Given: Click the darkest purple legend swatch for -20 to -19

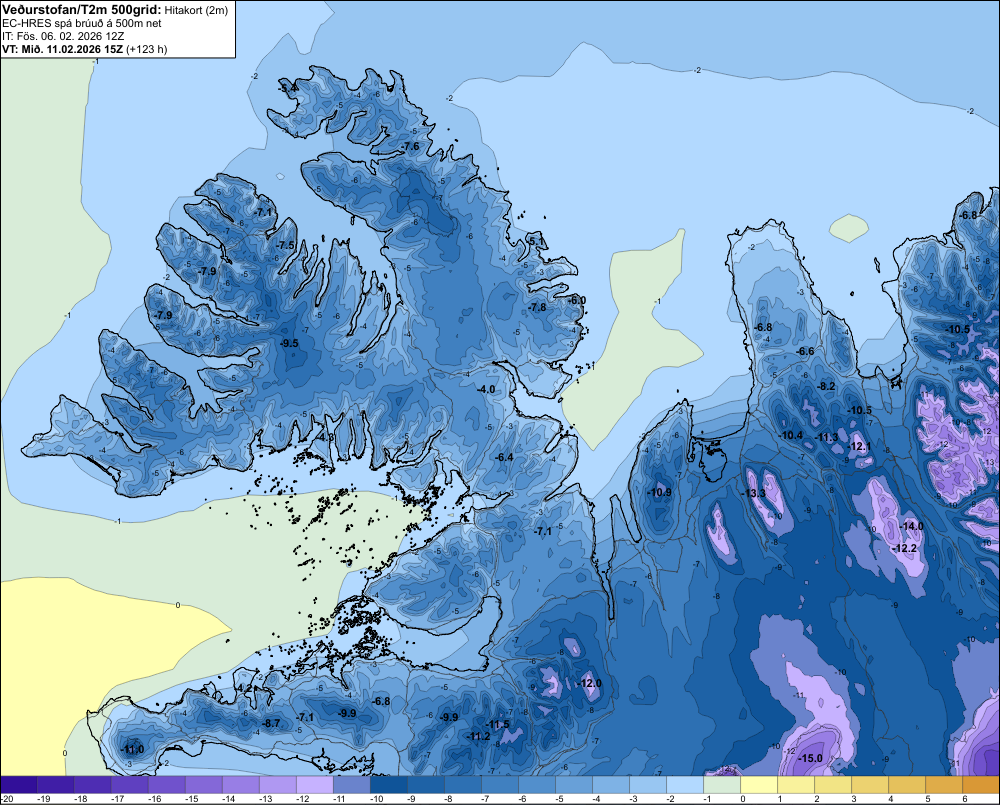Looking at the screenshot, I should tap(18, 785).
